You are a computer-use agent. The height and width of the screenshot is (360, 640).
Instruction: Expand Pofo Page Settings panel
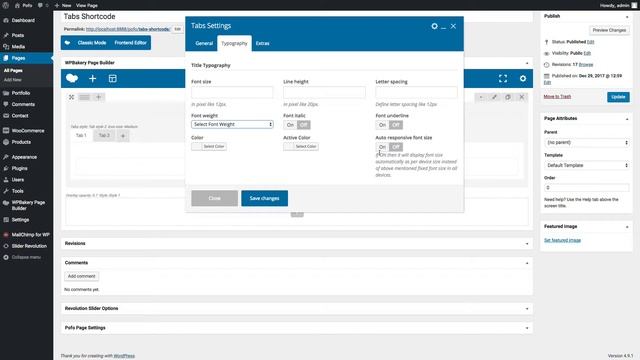click(x=527, y=328)
